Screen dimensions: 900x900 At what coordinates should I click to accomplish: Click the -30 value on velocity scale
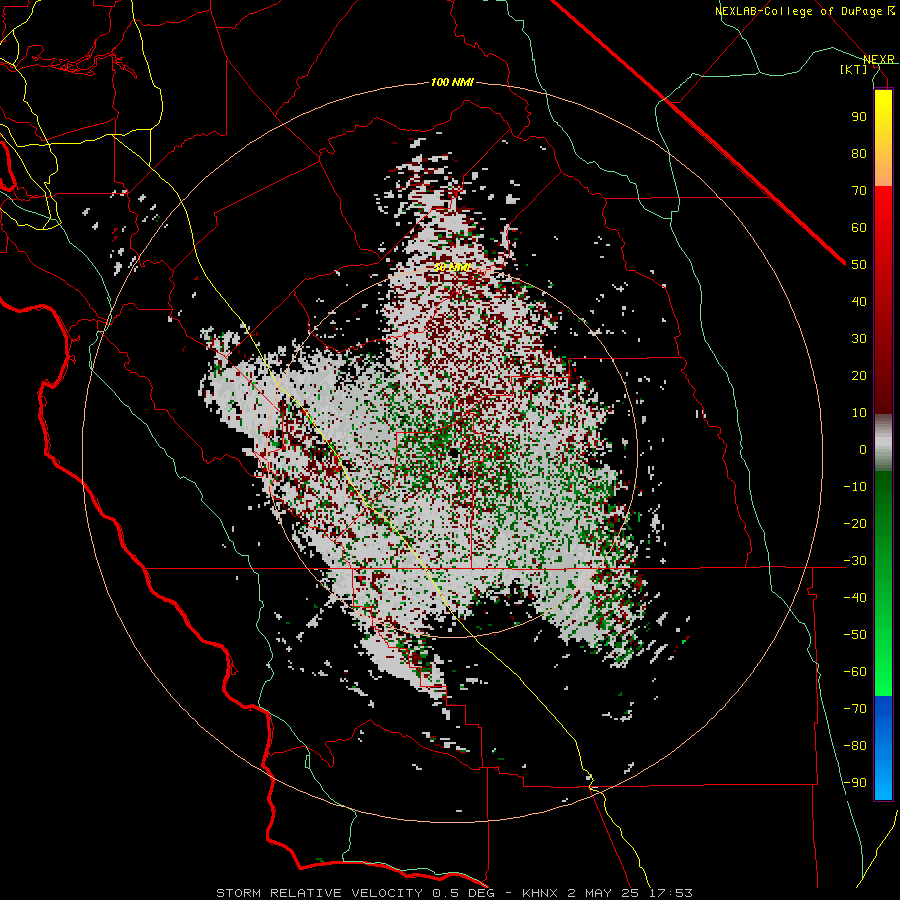(x=855, y=561)
